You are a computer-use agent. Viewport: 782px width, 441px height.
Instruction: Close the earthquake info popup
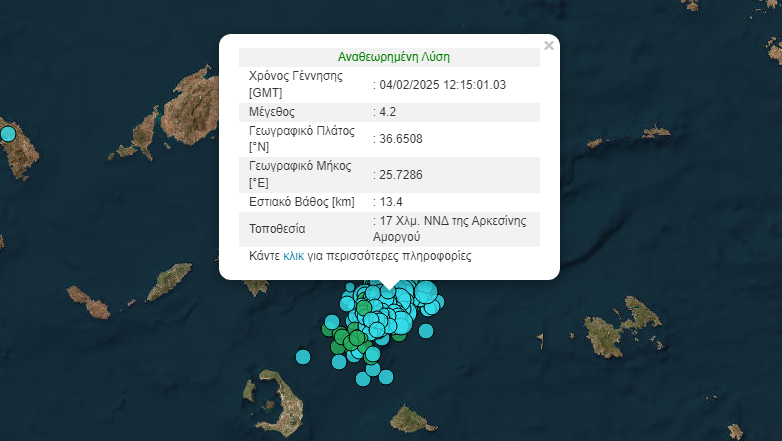(548, 45)
